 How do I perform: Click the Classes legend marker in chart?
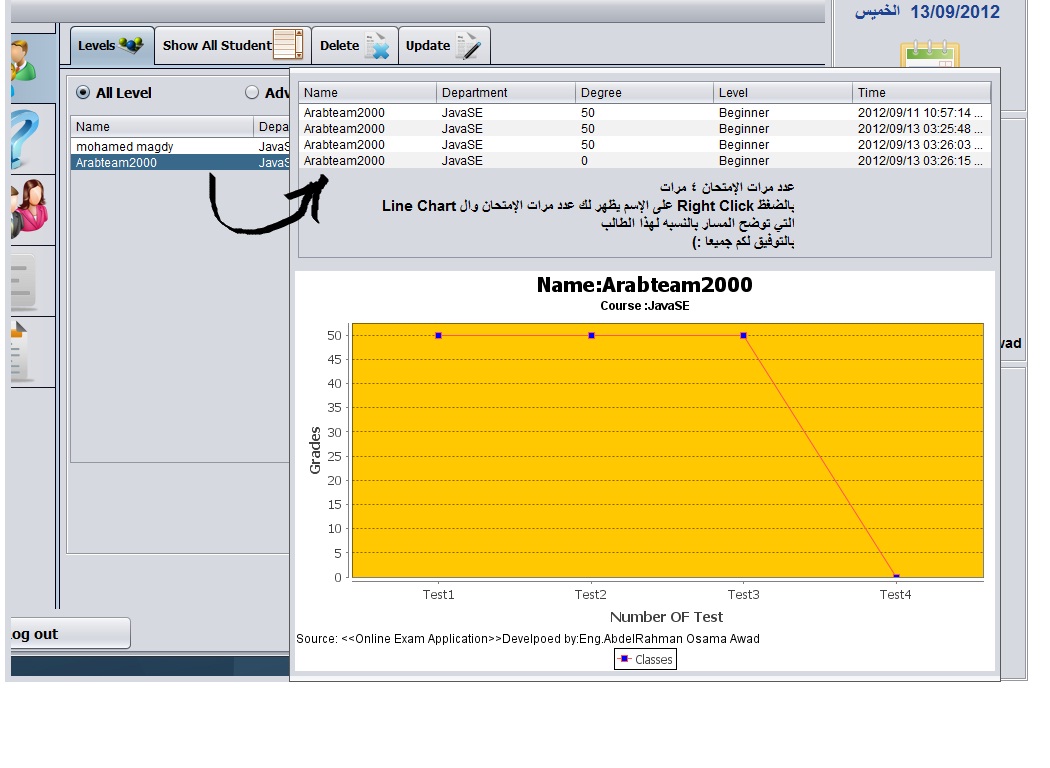tap(624, 659)
